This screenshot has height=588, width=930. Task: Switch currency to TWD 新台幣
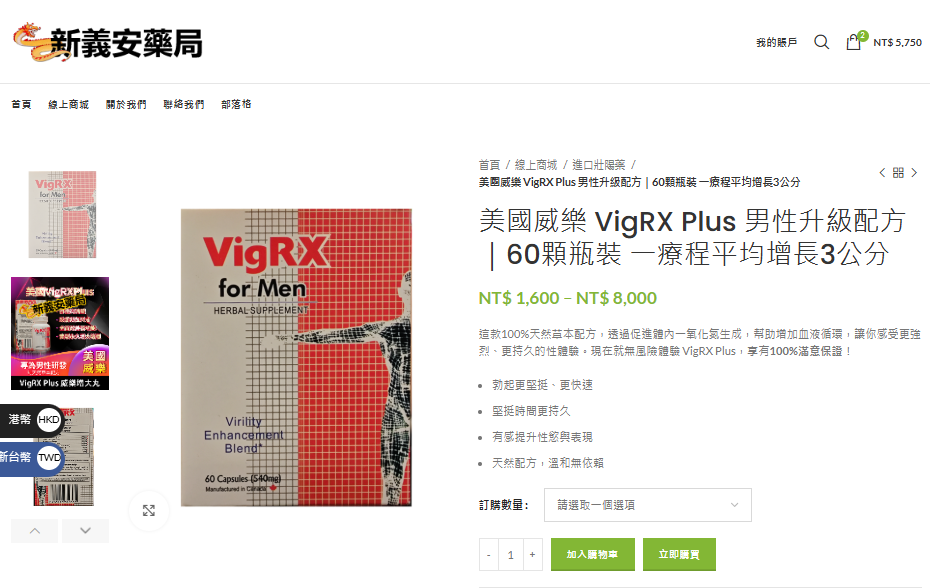click(x=31, y=457)
